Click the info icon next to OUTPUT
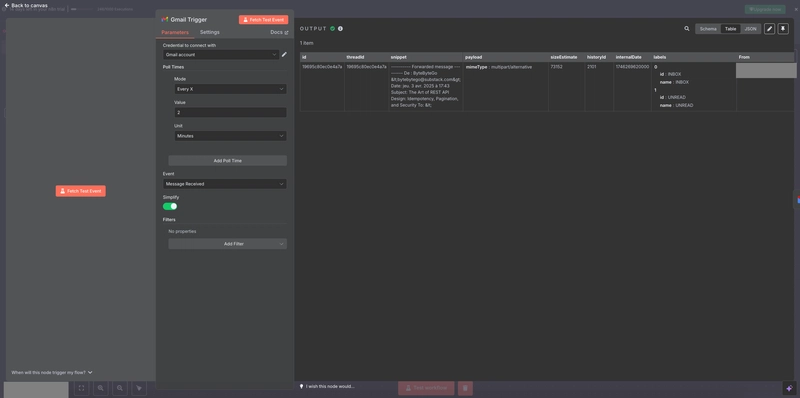Screen dimensions: 800x398 [340, 29]
